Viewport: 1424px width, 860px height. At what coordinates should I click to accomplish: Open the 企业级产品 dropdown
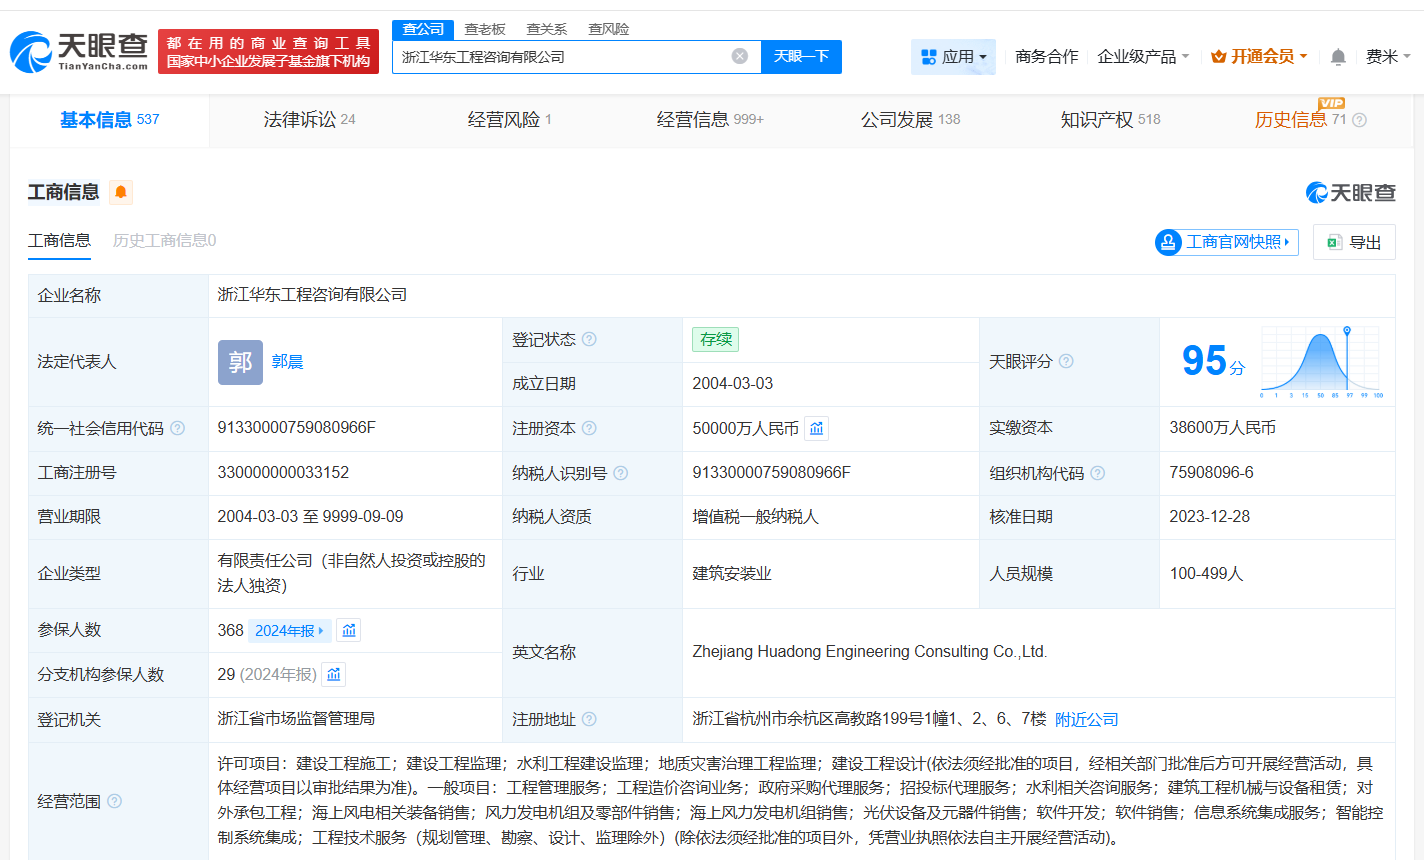tap(1143, 57)
